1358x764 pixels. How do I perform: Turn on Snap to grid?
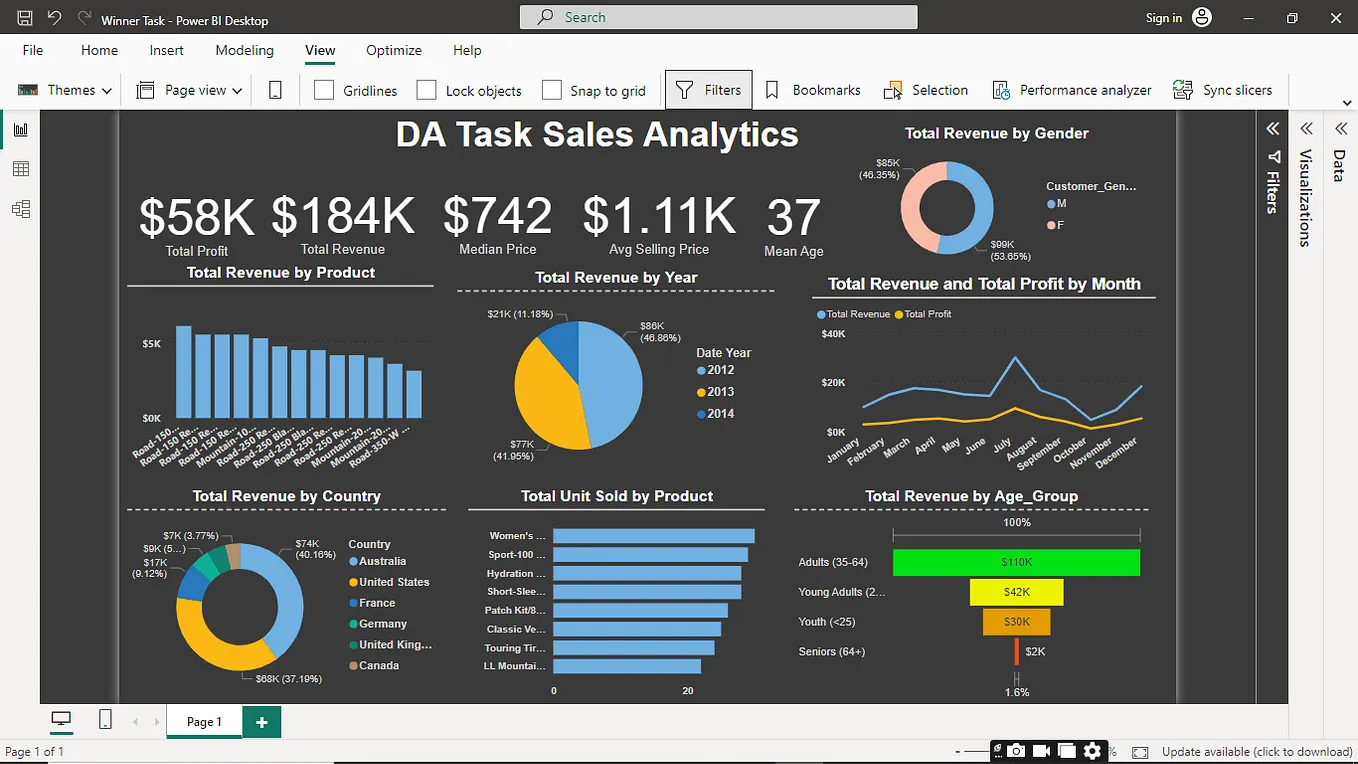coord(552,89)
